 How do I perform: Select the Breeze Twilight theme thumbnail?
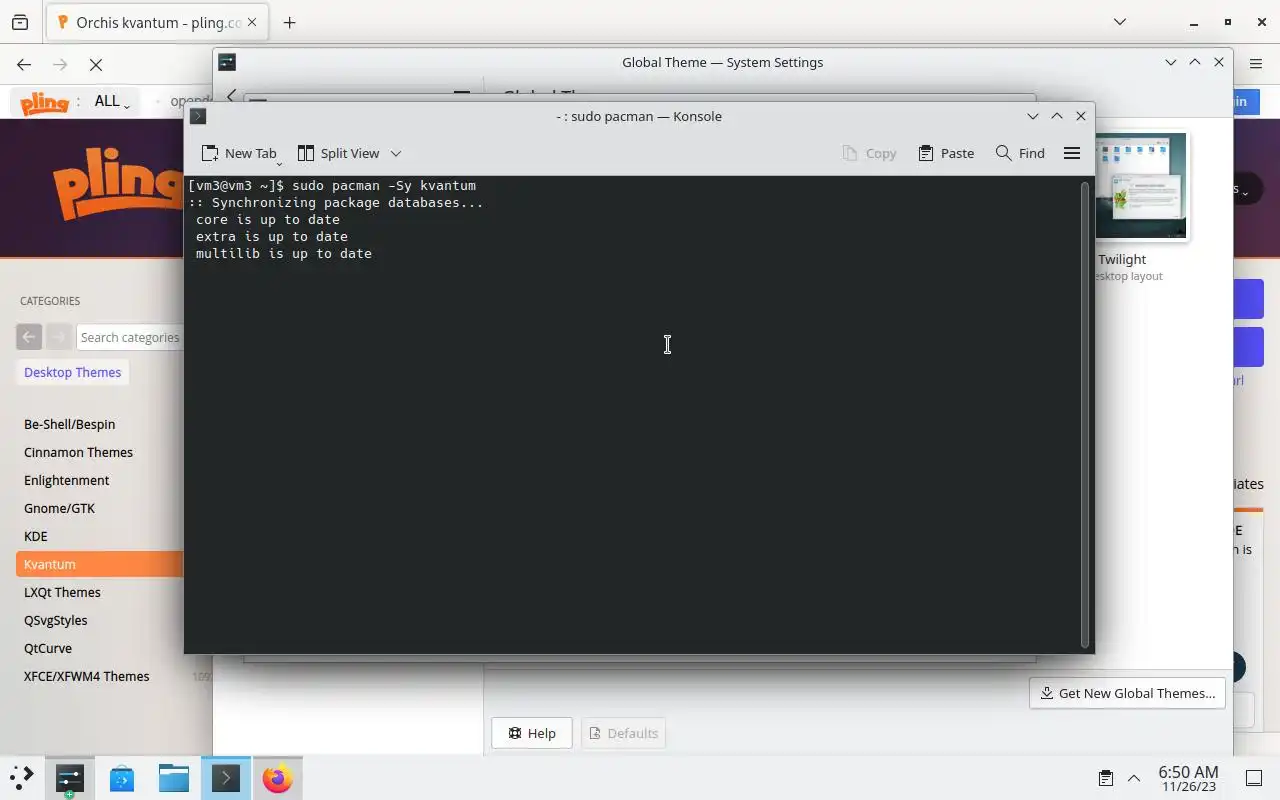[1140, 186]
